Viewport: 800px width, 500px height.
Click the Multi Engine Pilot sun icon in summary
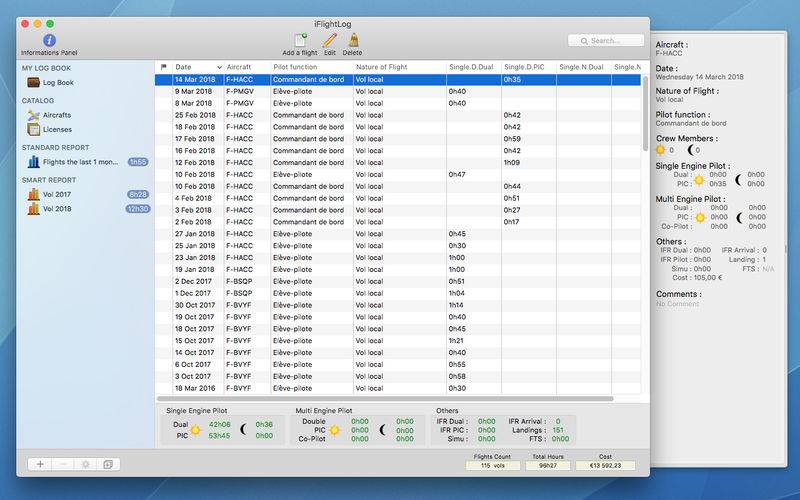click(335, 430)
